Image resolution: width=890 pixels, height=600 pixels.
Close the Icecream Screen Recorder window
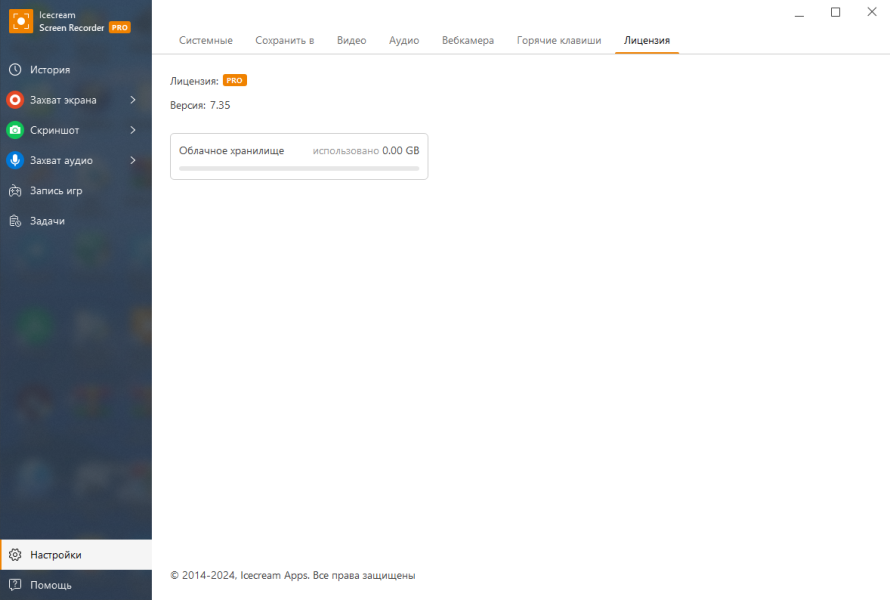pyautogui.click(x=872, y=12)
